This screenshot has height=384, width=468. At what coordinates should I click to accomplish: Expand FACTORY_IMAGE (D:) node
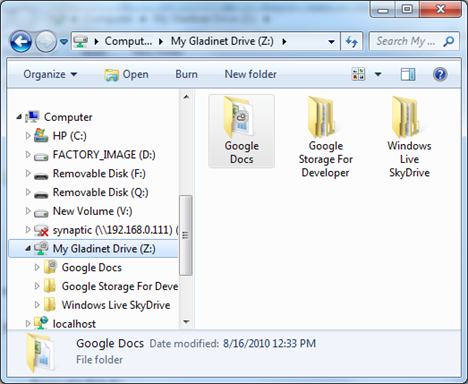[28, 154]
